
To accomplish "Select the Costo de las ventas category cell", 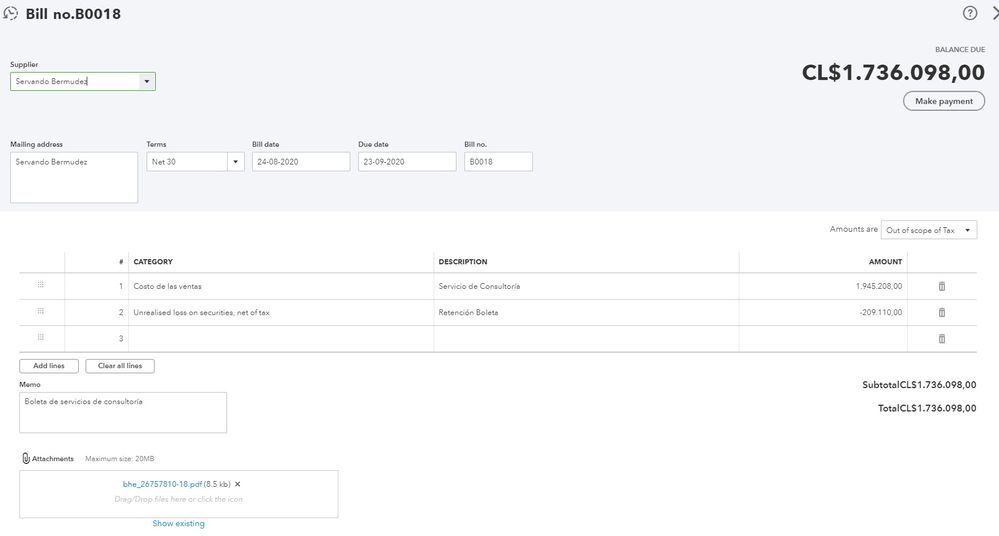I will (280, 286).
